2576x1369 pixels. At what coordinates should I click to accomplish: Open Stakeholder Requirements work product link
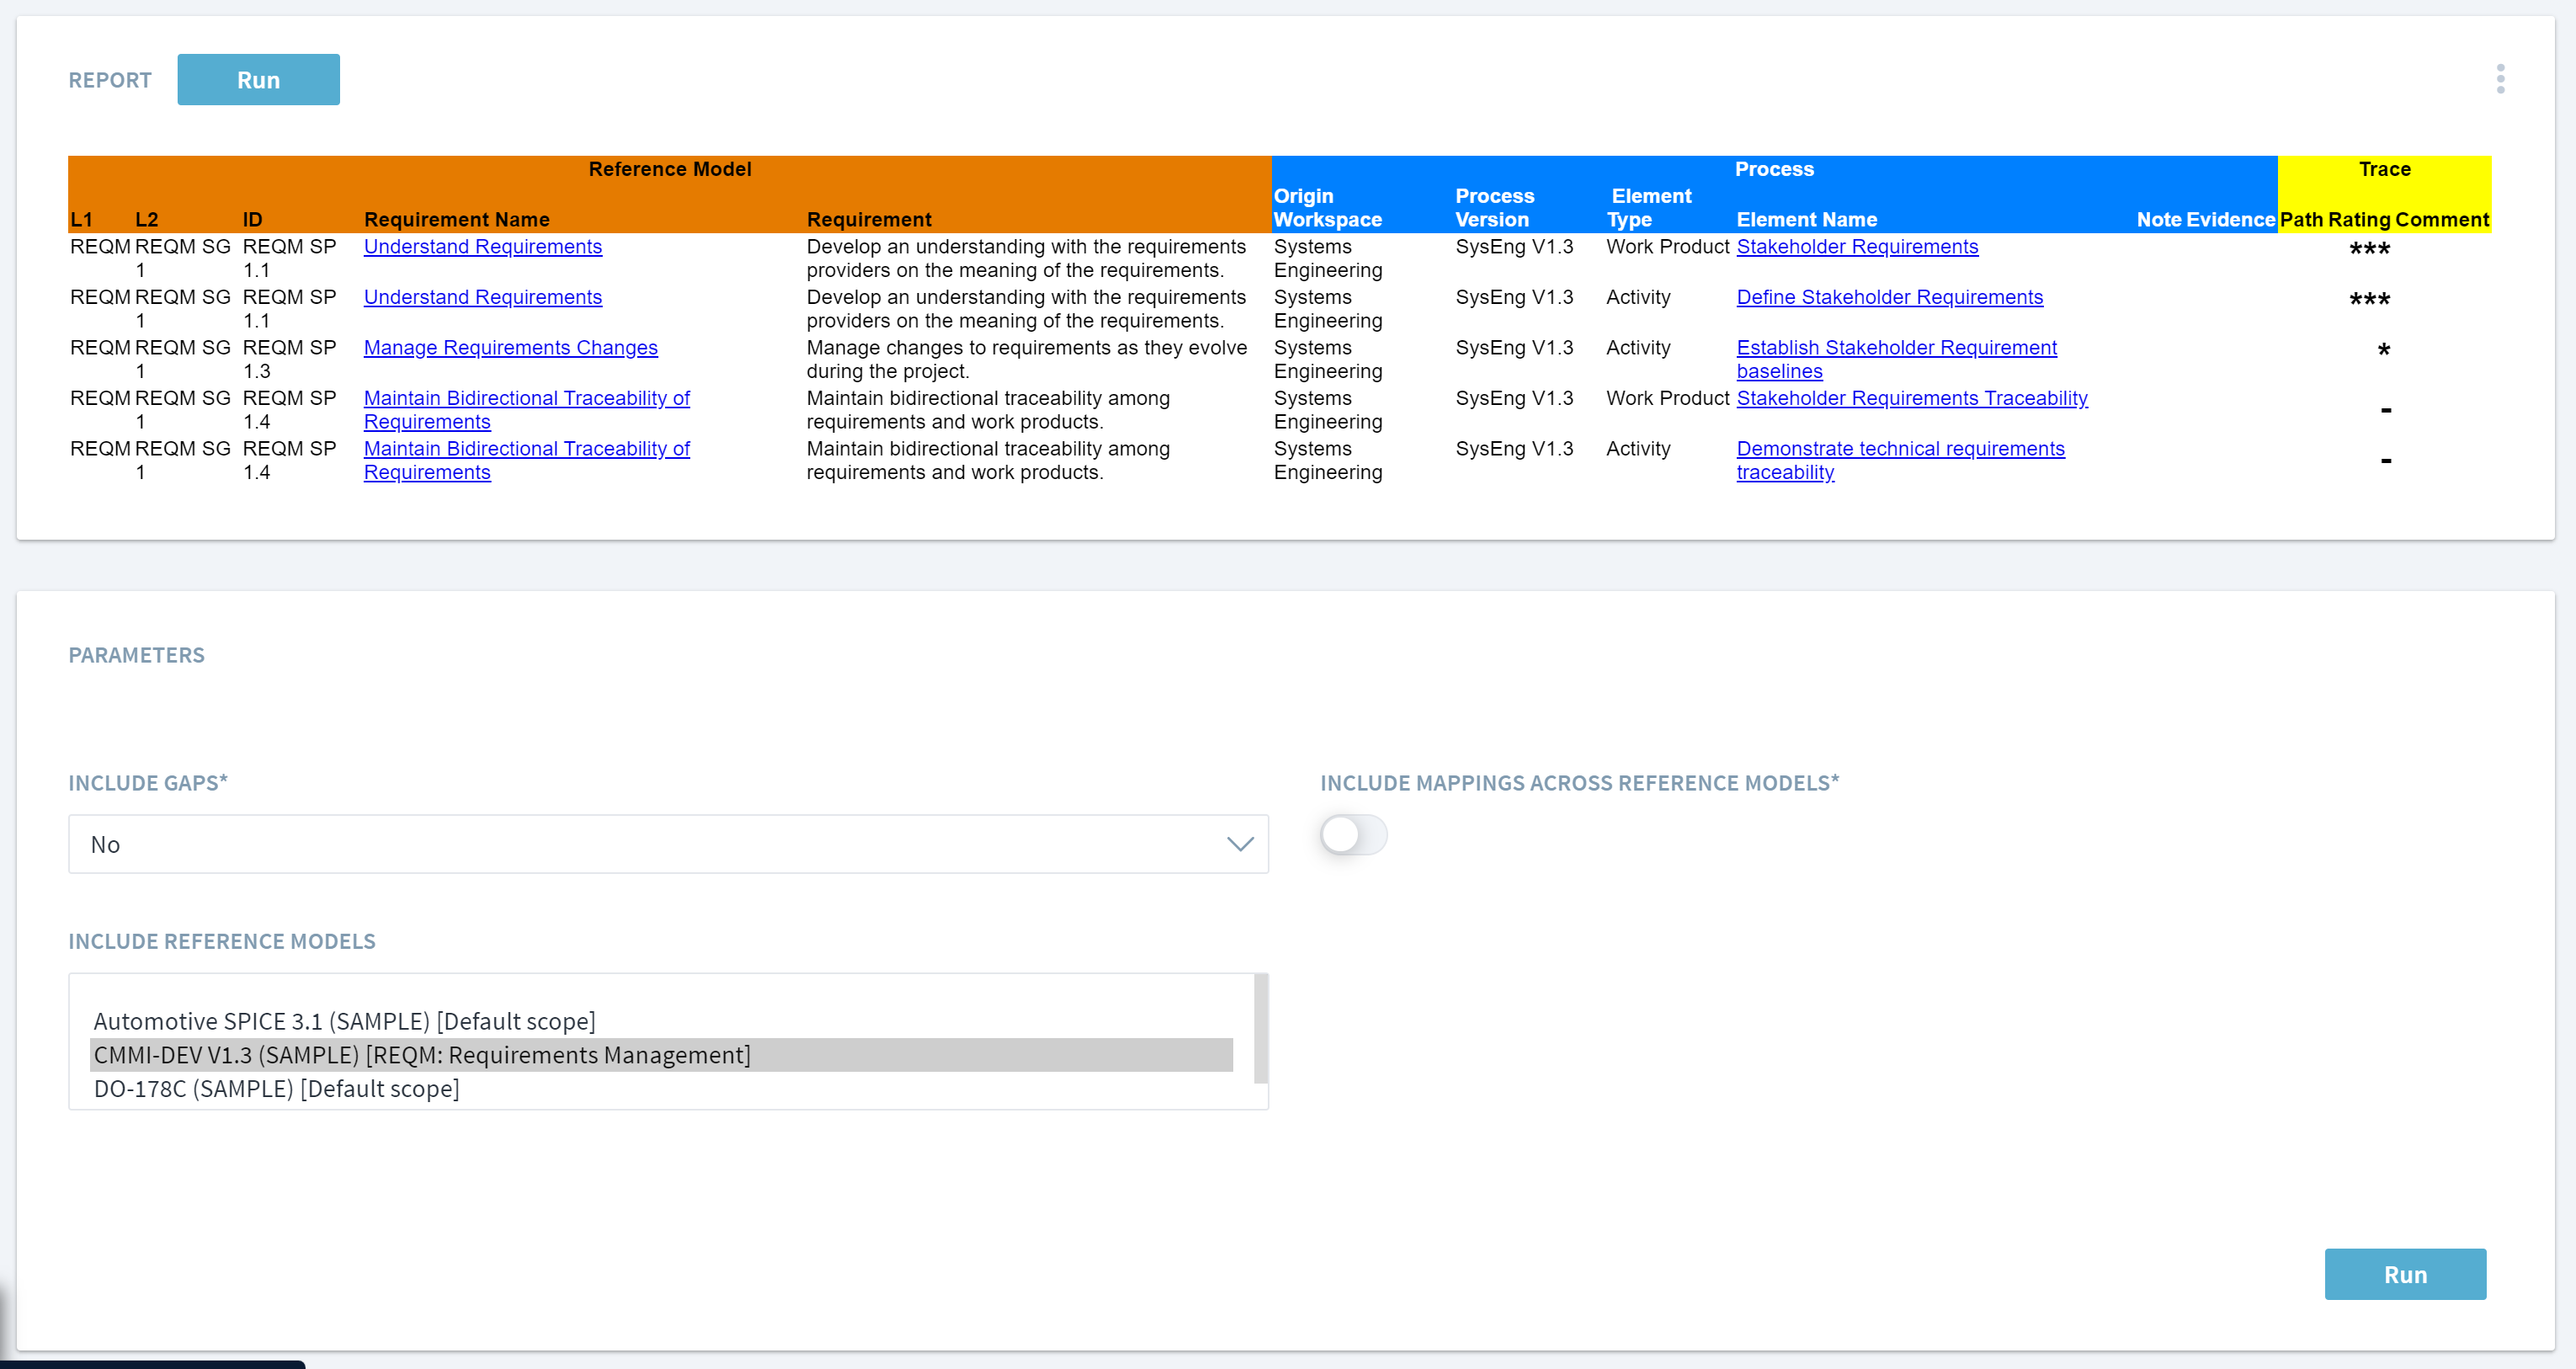(x=1856, y=247)
